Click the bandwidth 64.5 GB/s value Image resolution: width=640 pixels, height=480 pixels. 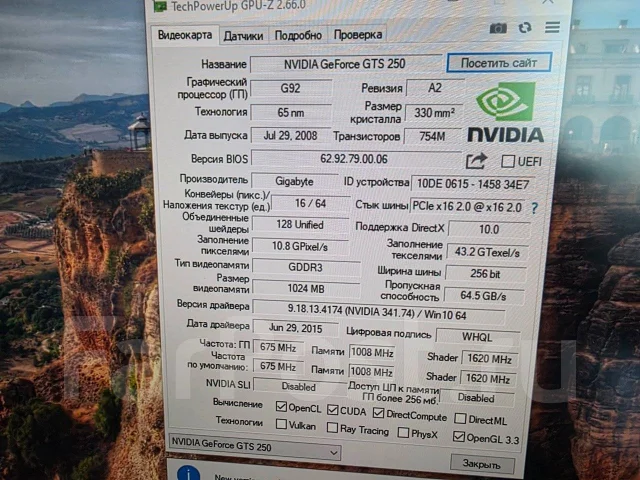[484, 296]
